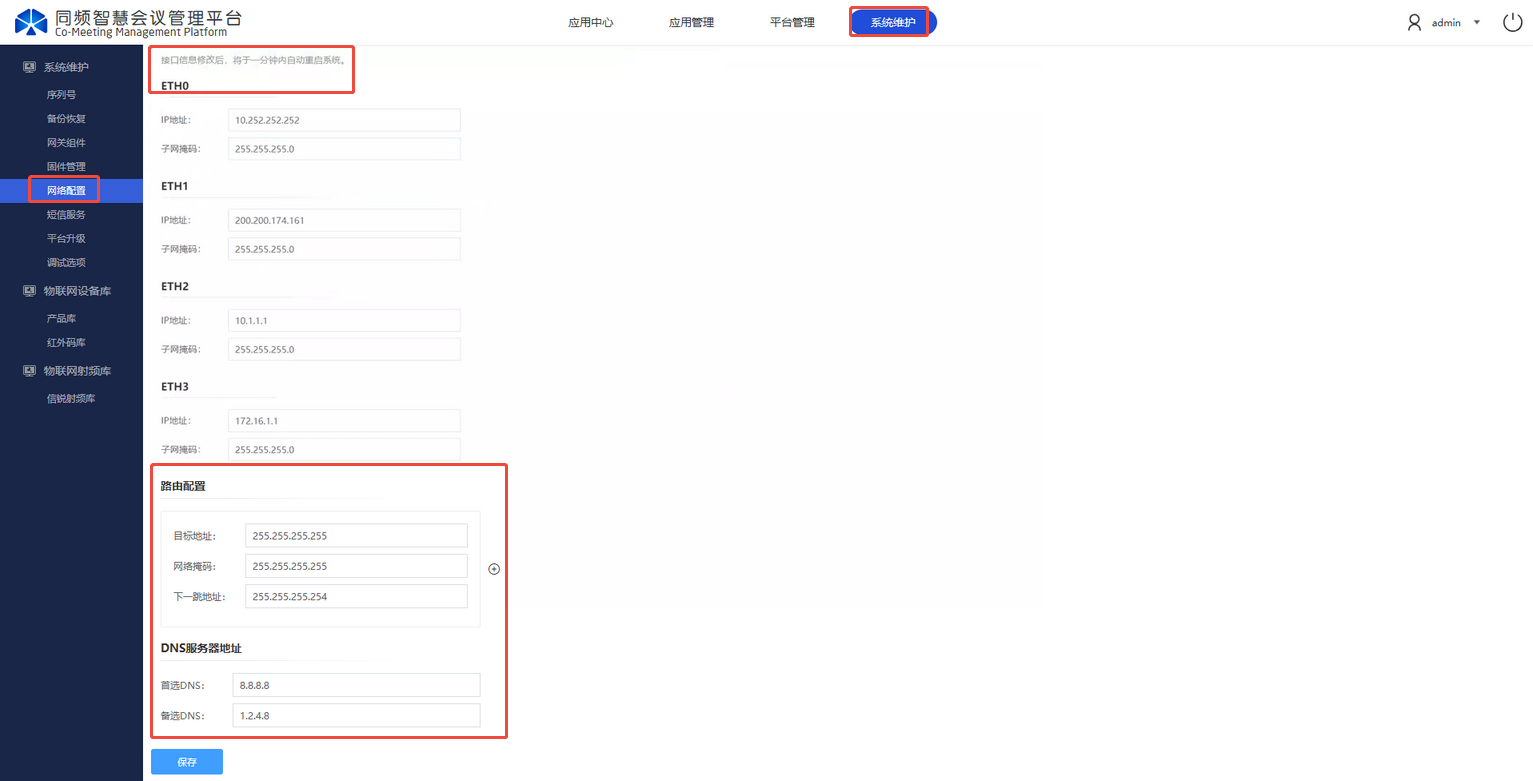Open 红外码库 under 物联网设备库
Image resolution: width=1533 pixels, height=781 pixels.
pyautogui.click(x=66, y=343)
